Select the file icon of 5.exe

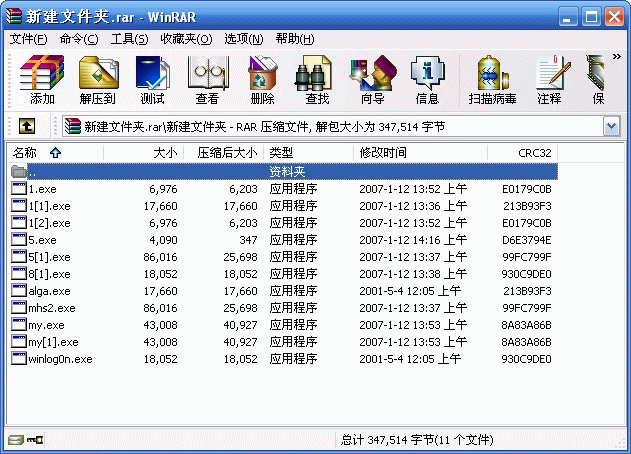pos(19,239)
